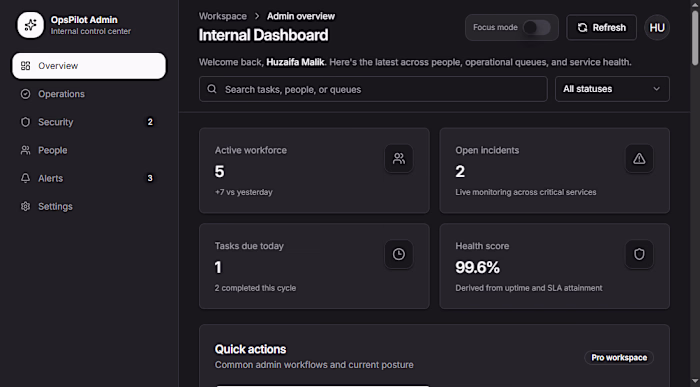Open the HU user avatar

[657, 28]
